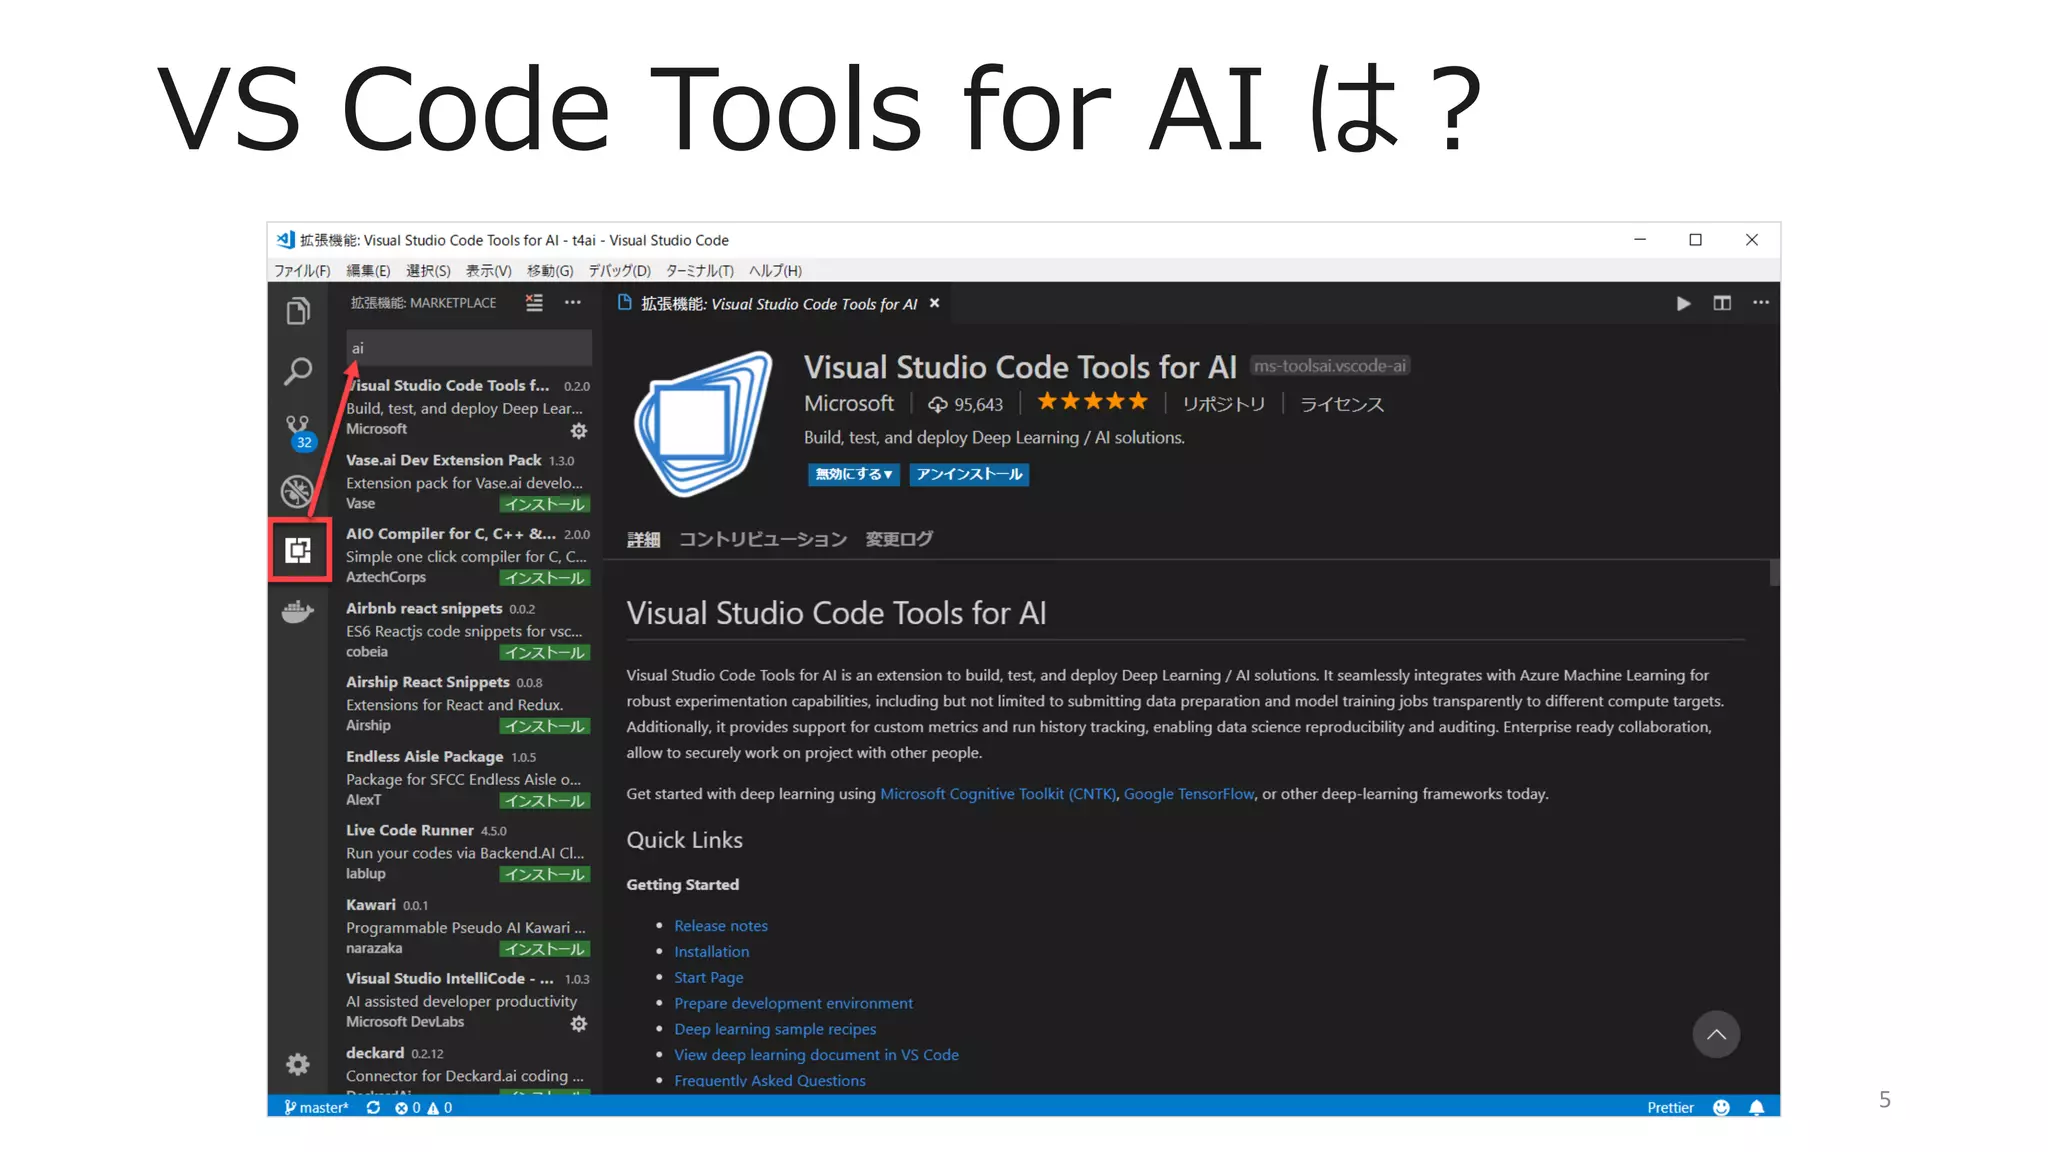Open the Docker whale icon
The height and width of the screenshot is (1152, 2048).
click(x=298, y=611)
